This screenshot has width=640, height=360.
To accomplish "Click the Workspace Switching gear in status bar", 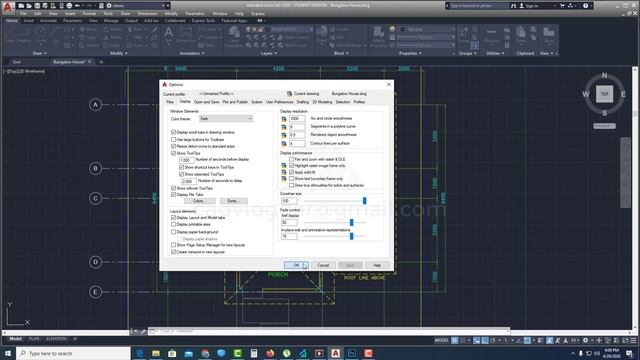I will click(585, 340).
